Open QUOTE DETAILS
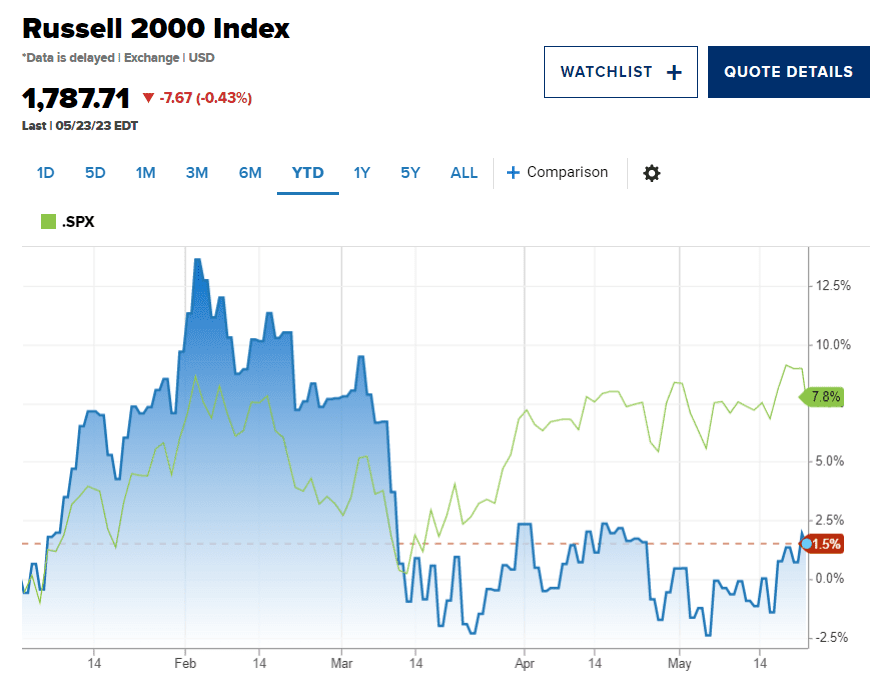The height and width of the screenshot is (692, 889). click(789, 72)
